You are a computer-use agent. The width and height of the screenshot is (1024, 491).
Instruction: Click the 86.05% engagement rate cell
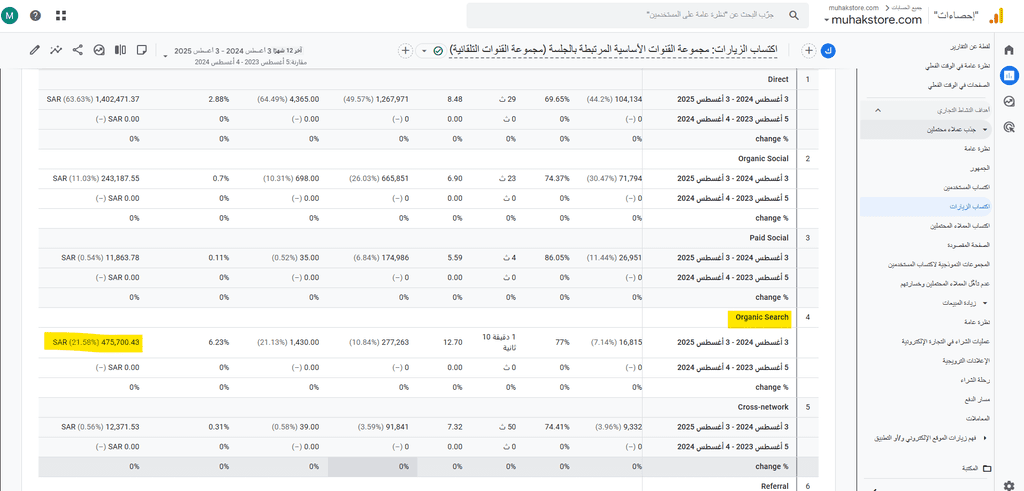coord(556,257)
